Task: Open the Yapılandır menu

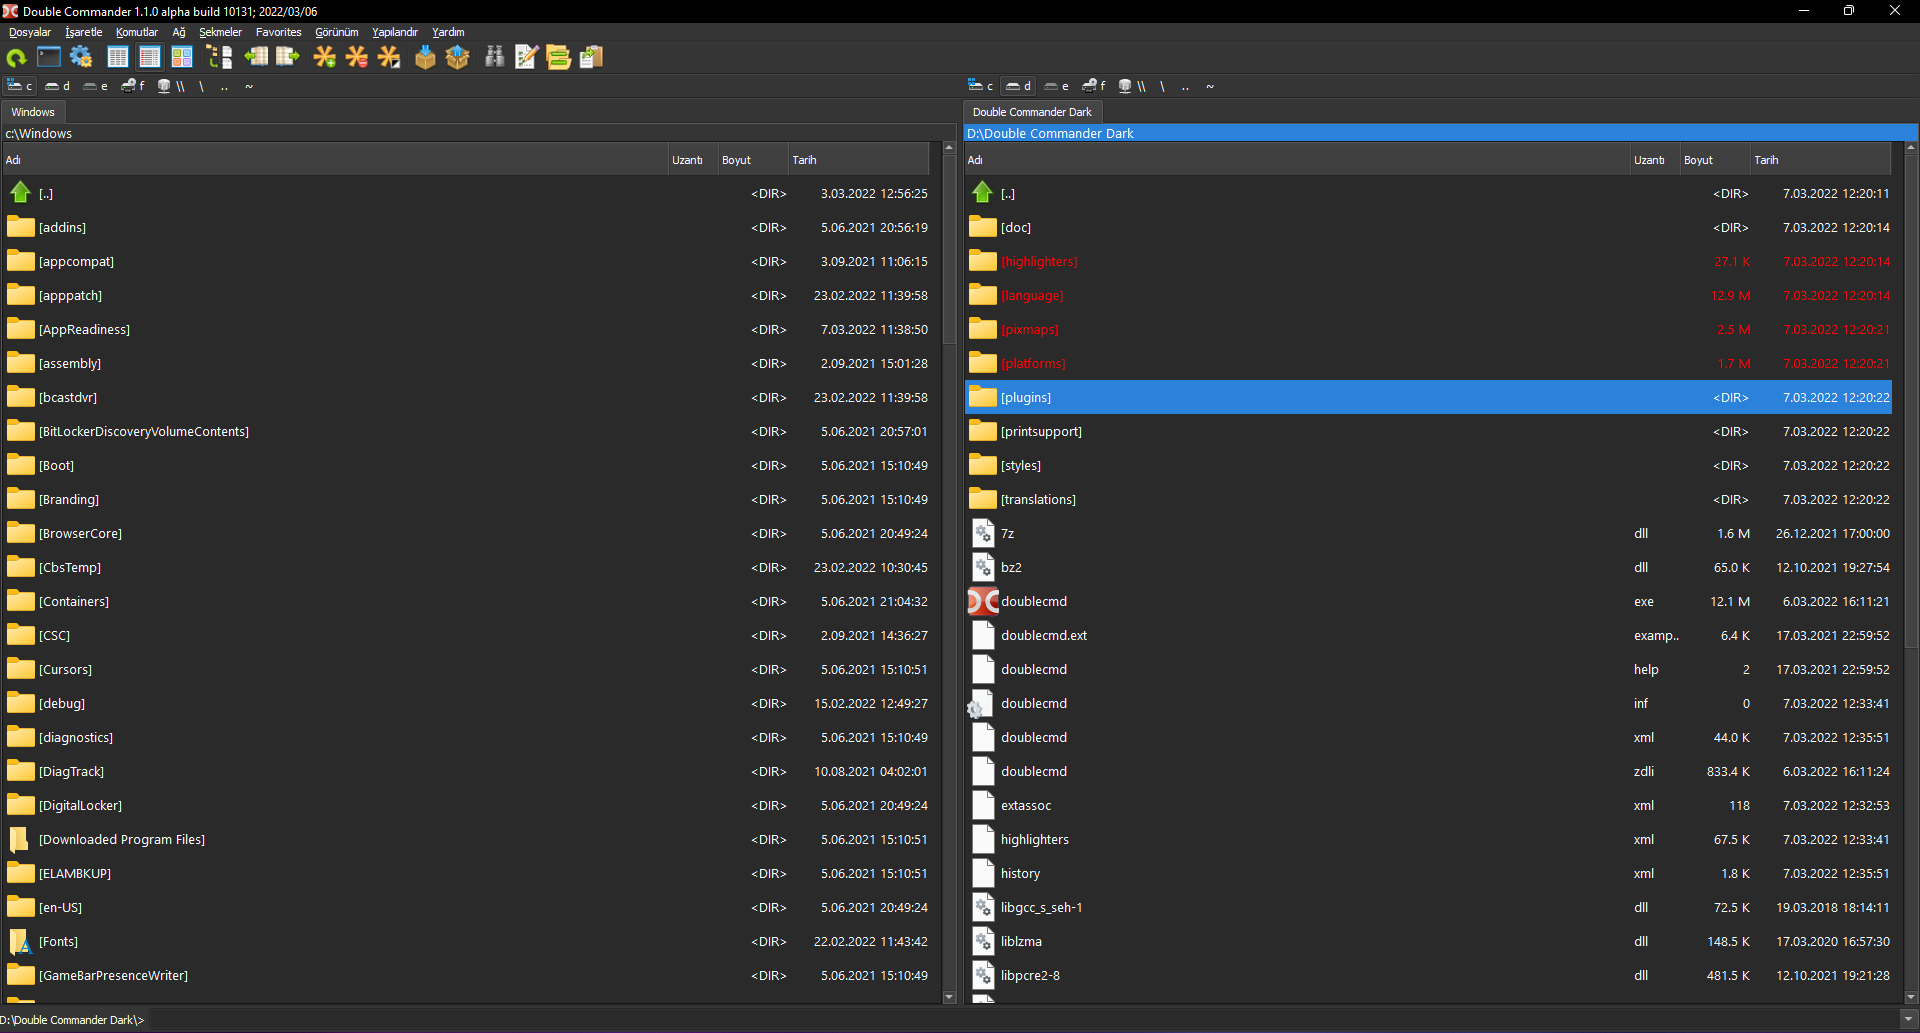Action: [395, 32]
